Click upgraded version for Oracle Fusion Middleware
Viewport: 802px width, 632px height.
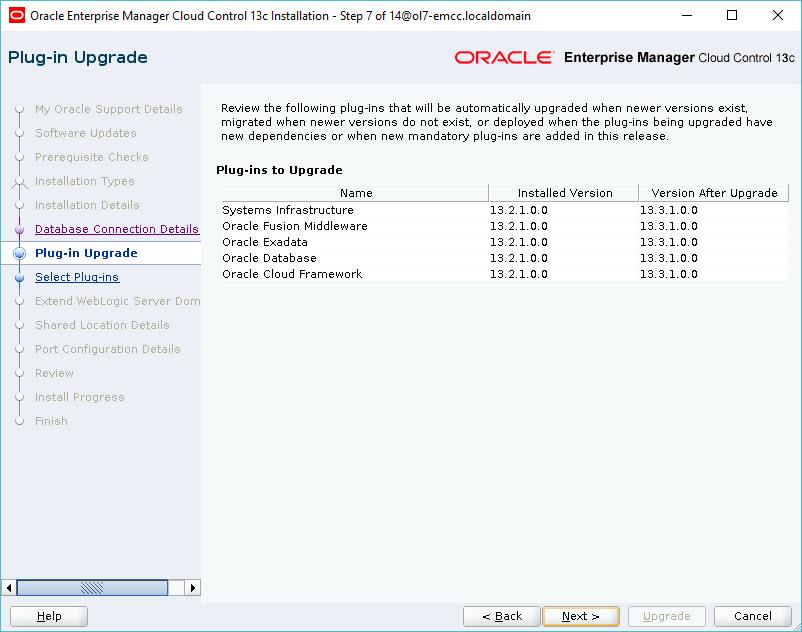coord(669,226)
